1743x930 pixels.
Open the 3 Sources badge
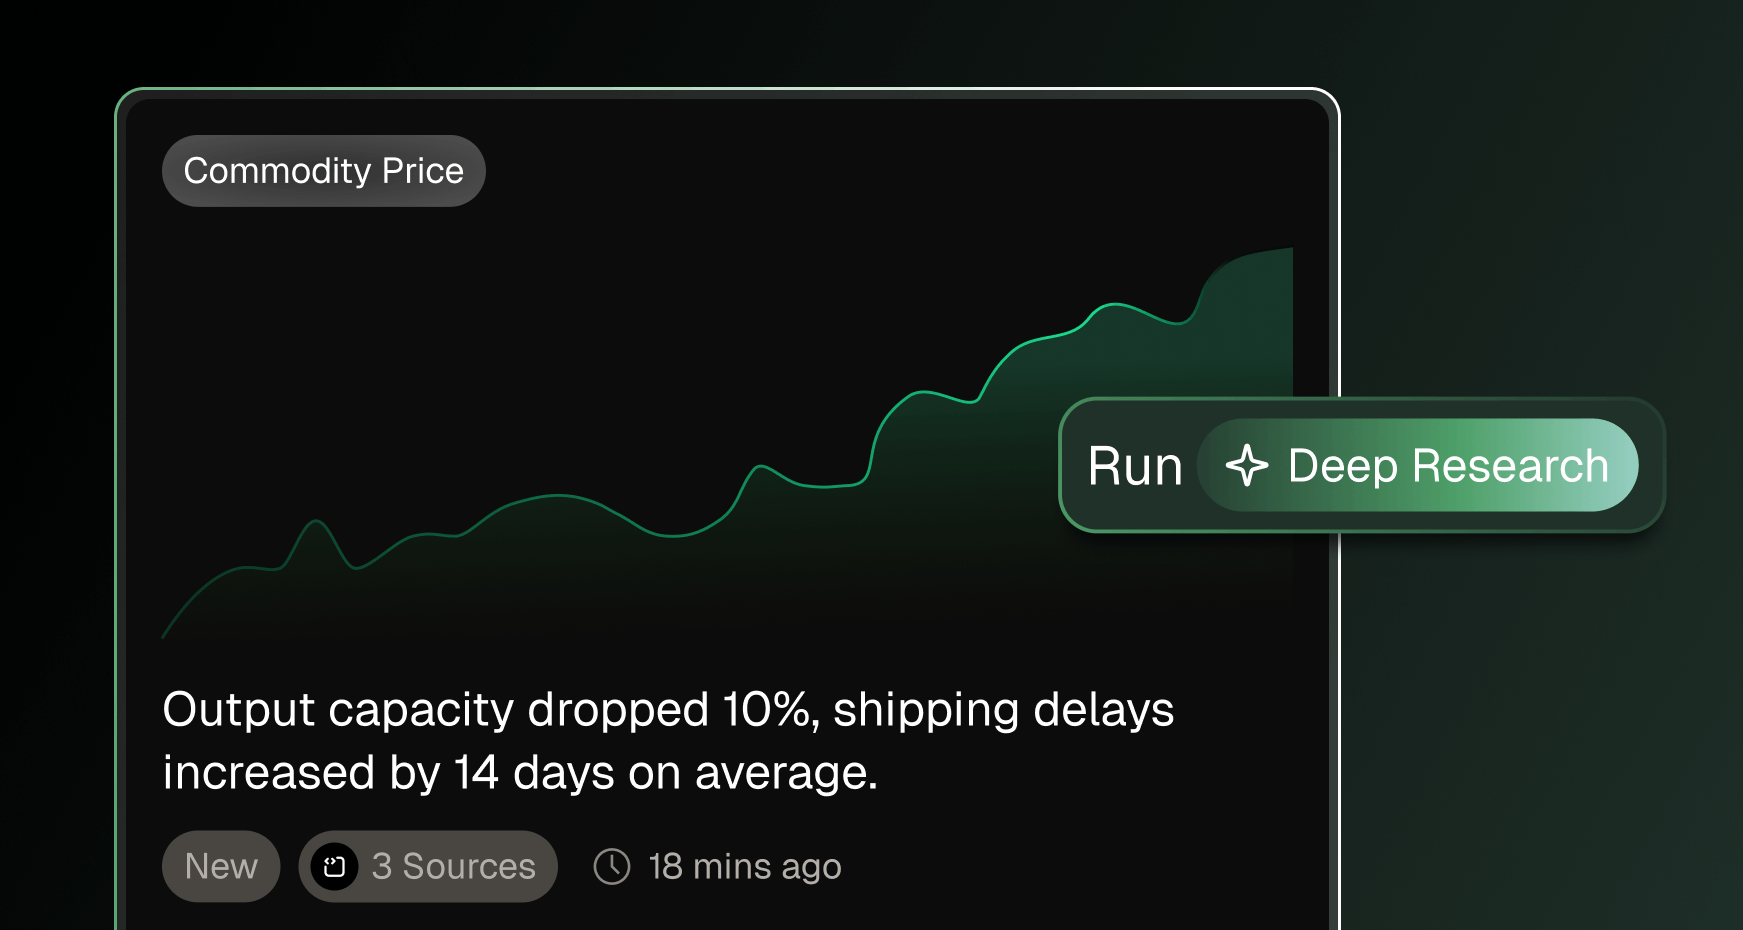pos(428,866)
